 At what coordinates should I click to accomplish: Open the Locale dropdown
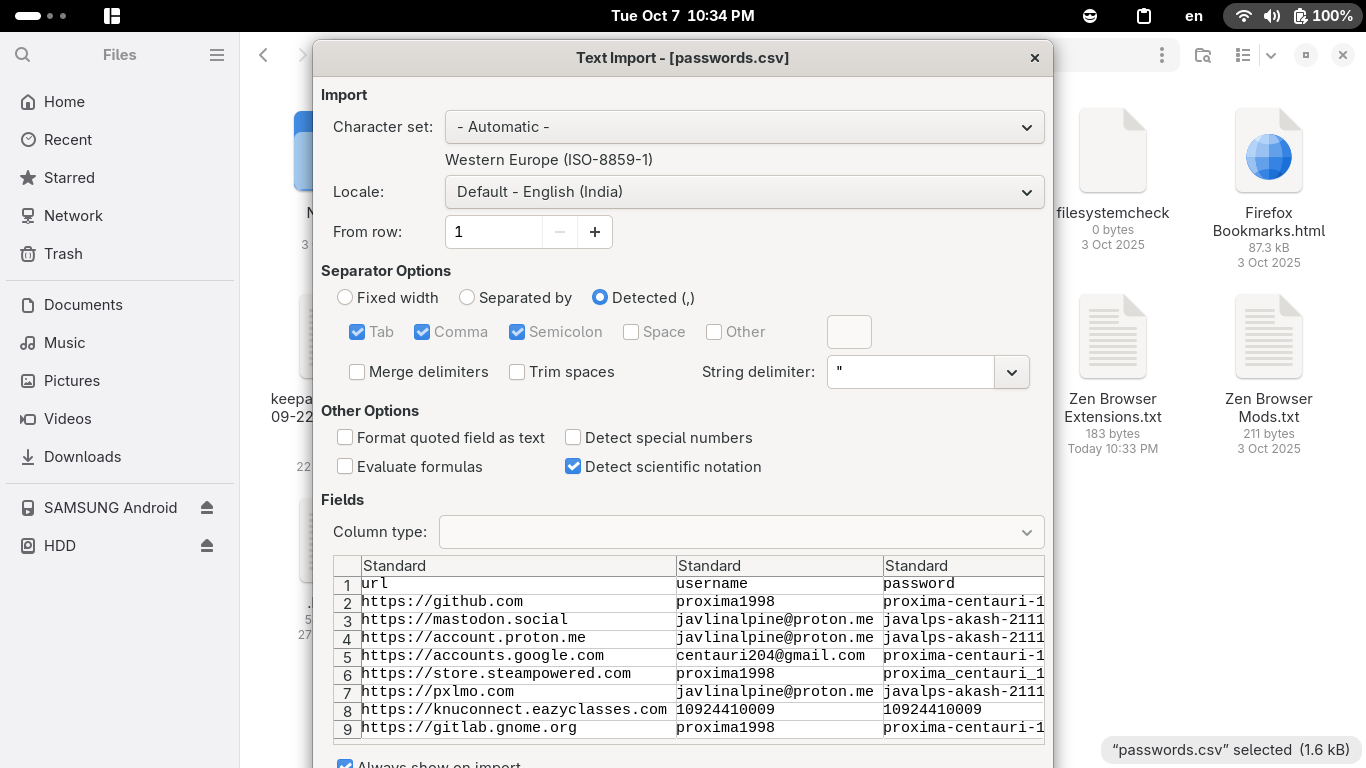[x=744, y=192]
